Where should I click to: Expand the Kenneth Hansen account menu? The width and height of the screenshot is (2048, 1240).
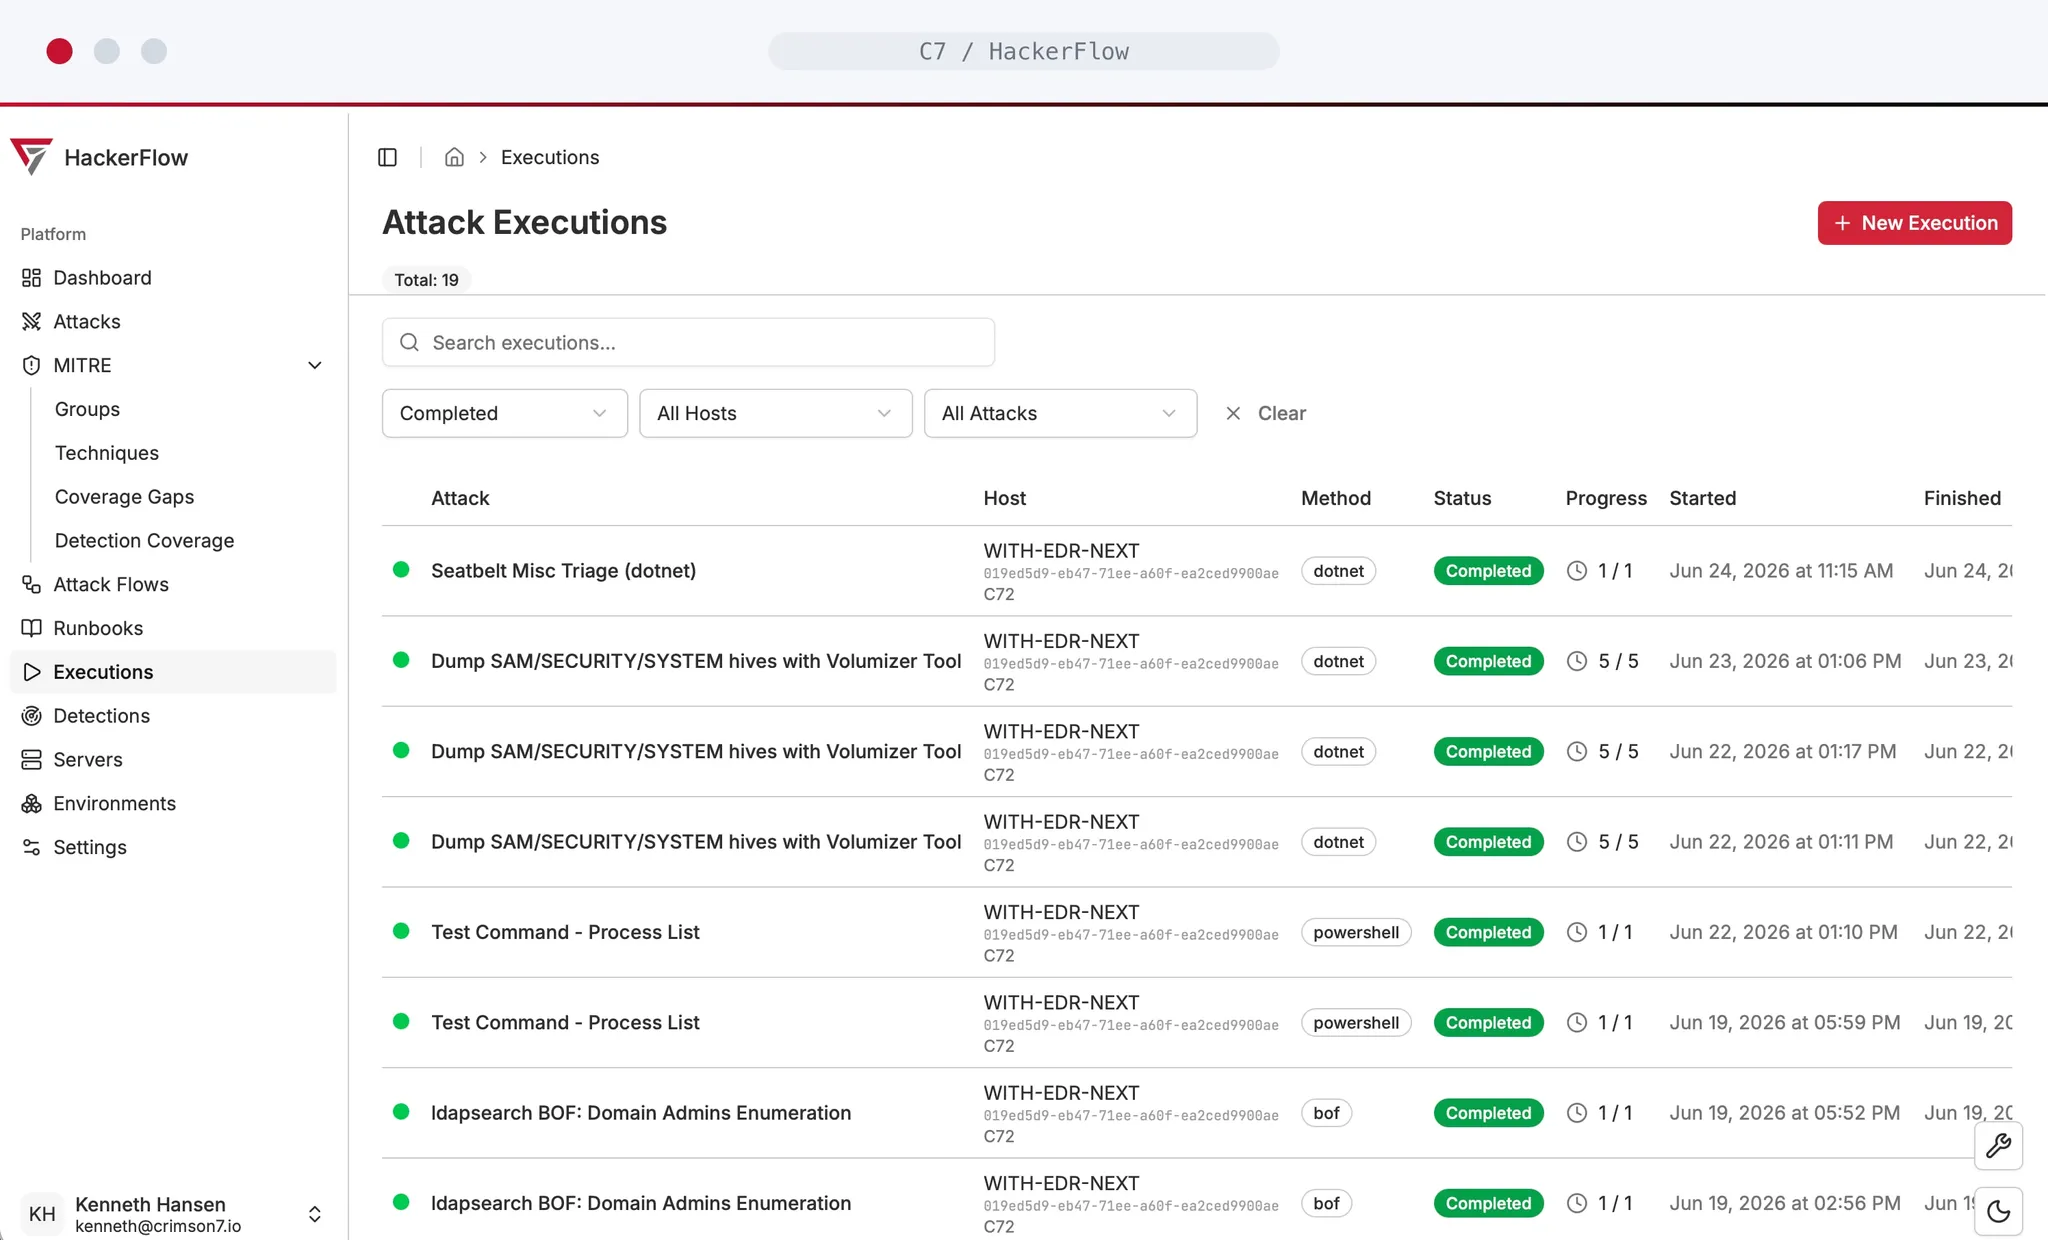[x=315, y=1214]
